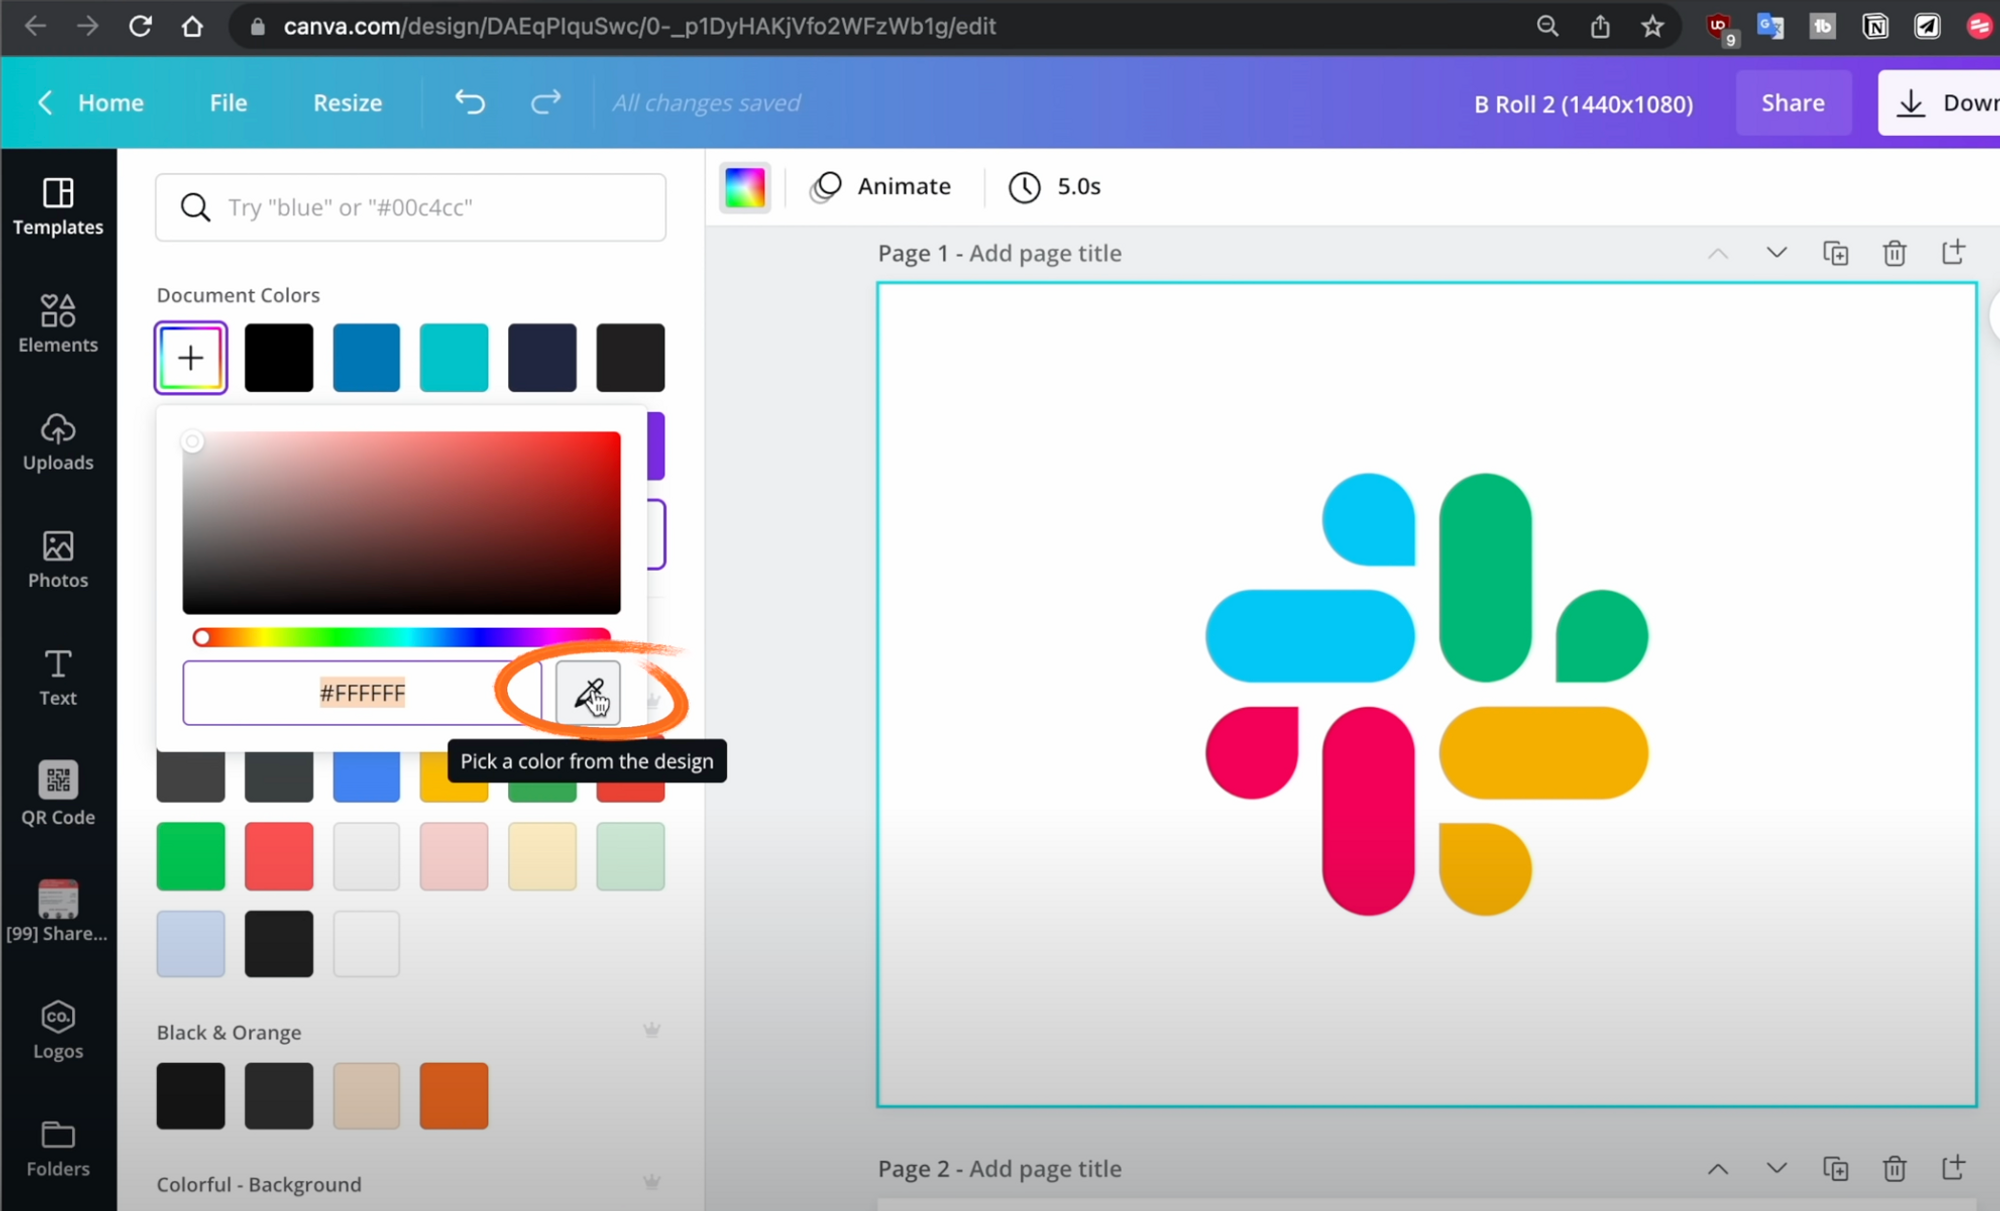The image size is (2000, 1211).
Task: Select the black document color swatch
Action: click(279, 358)
